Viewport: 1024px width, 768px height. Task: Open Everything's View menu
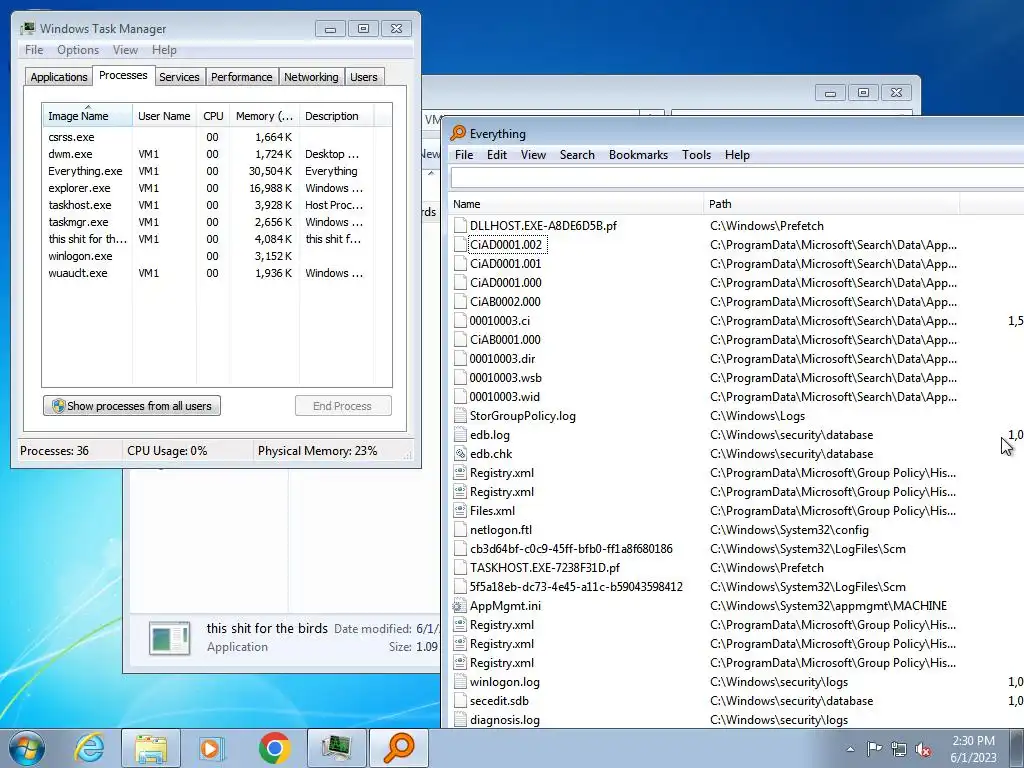[x=533, y=155]
